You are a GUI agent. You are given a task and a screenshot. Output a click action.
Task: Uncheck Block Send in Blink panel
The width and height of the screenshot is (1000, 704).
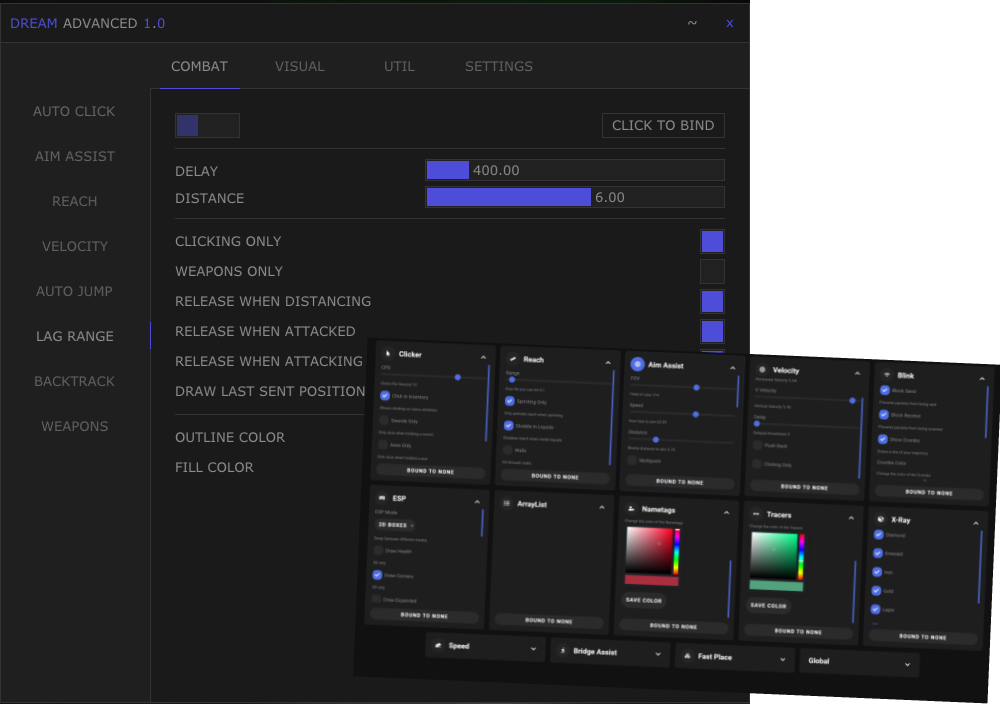pyautogui.click(x=885, y=390)
